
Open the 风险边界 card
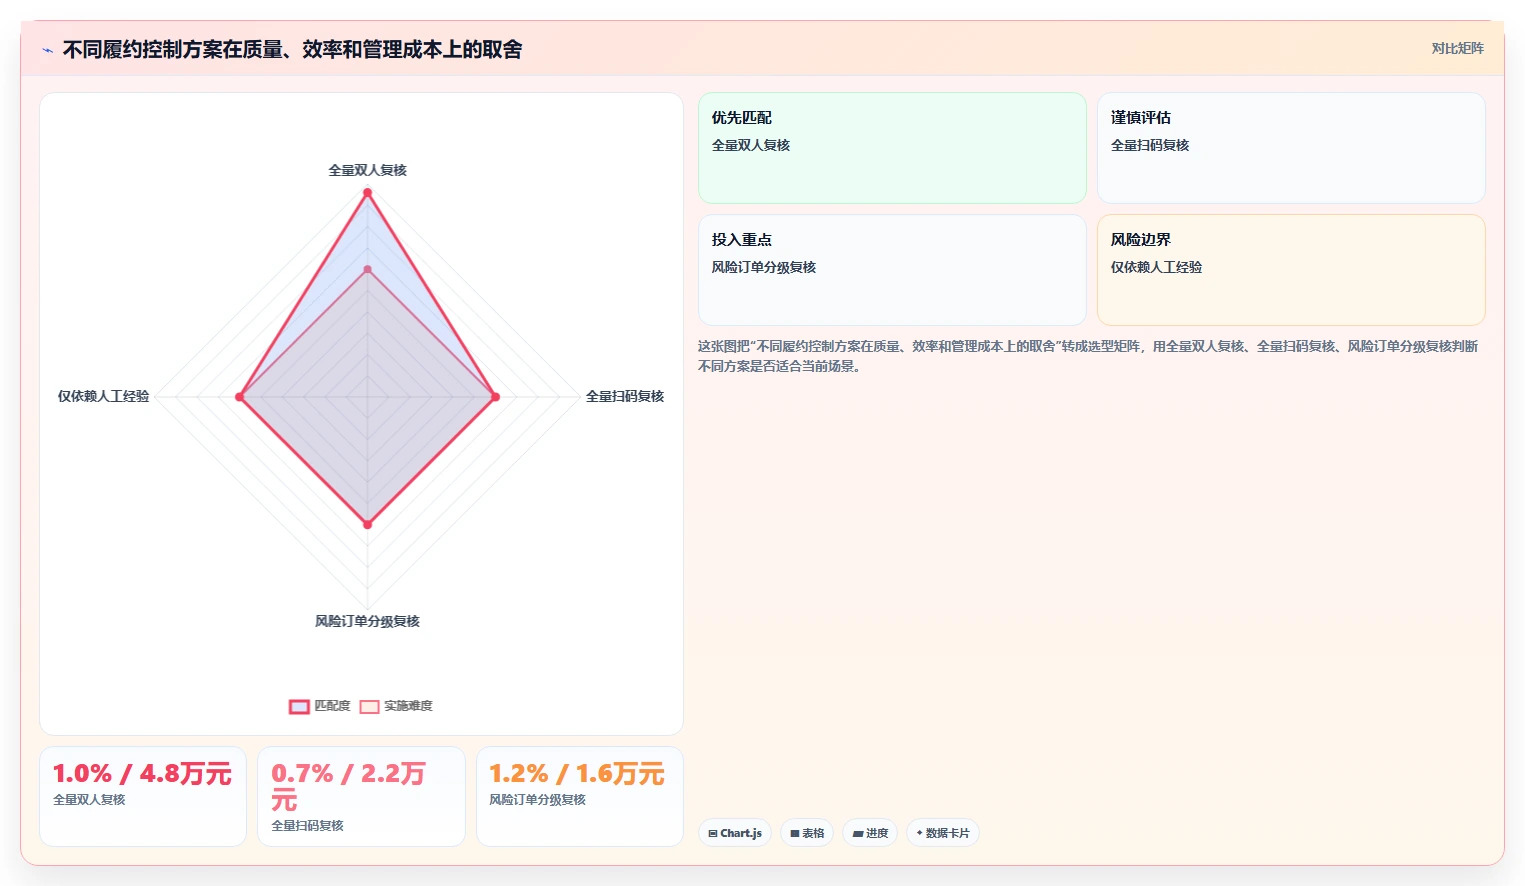point(1291,270)
